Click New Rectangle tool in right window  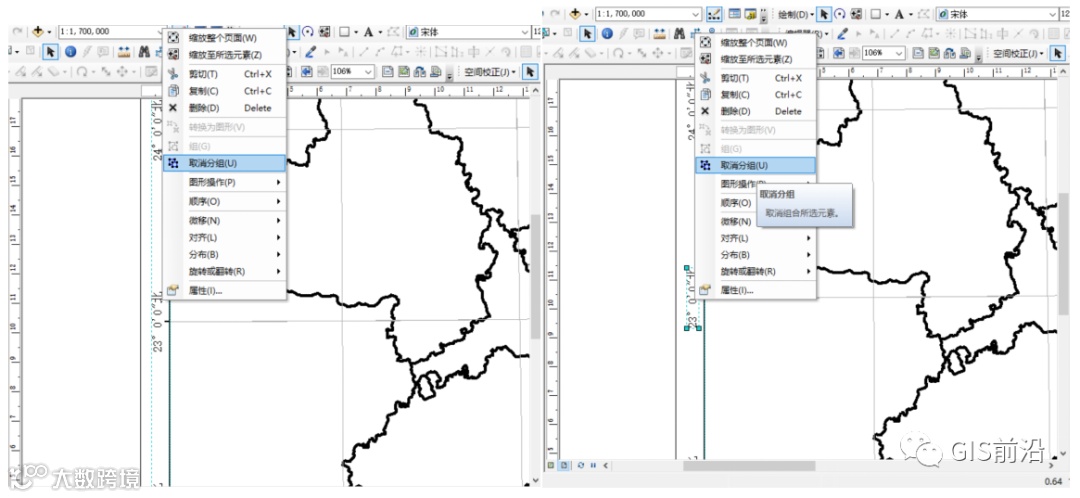point(875,14)
